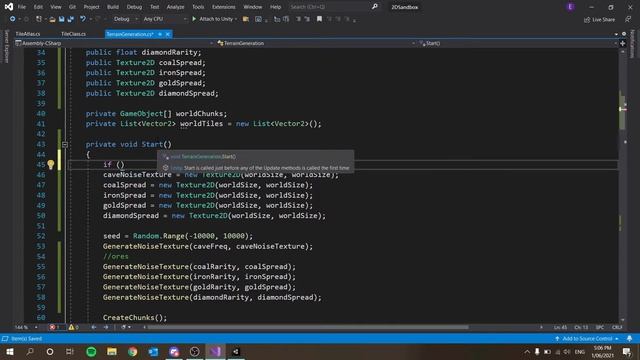The width and height of the screenshot is (640, 360).
Task: Open the Debug menu
Action: pyautogui.click(x=134, y=7)
